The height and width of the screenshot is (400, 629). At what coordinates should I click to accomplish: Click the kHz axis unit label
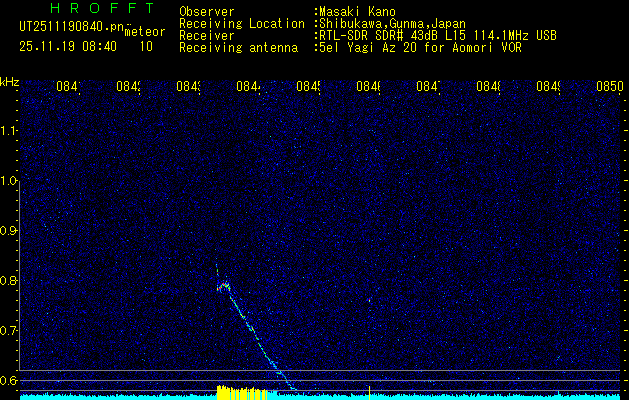coord(10,83)
